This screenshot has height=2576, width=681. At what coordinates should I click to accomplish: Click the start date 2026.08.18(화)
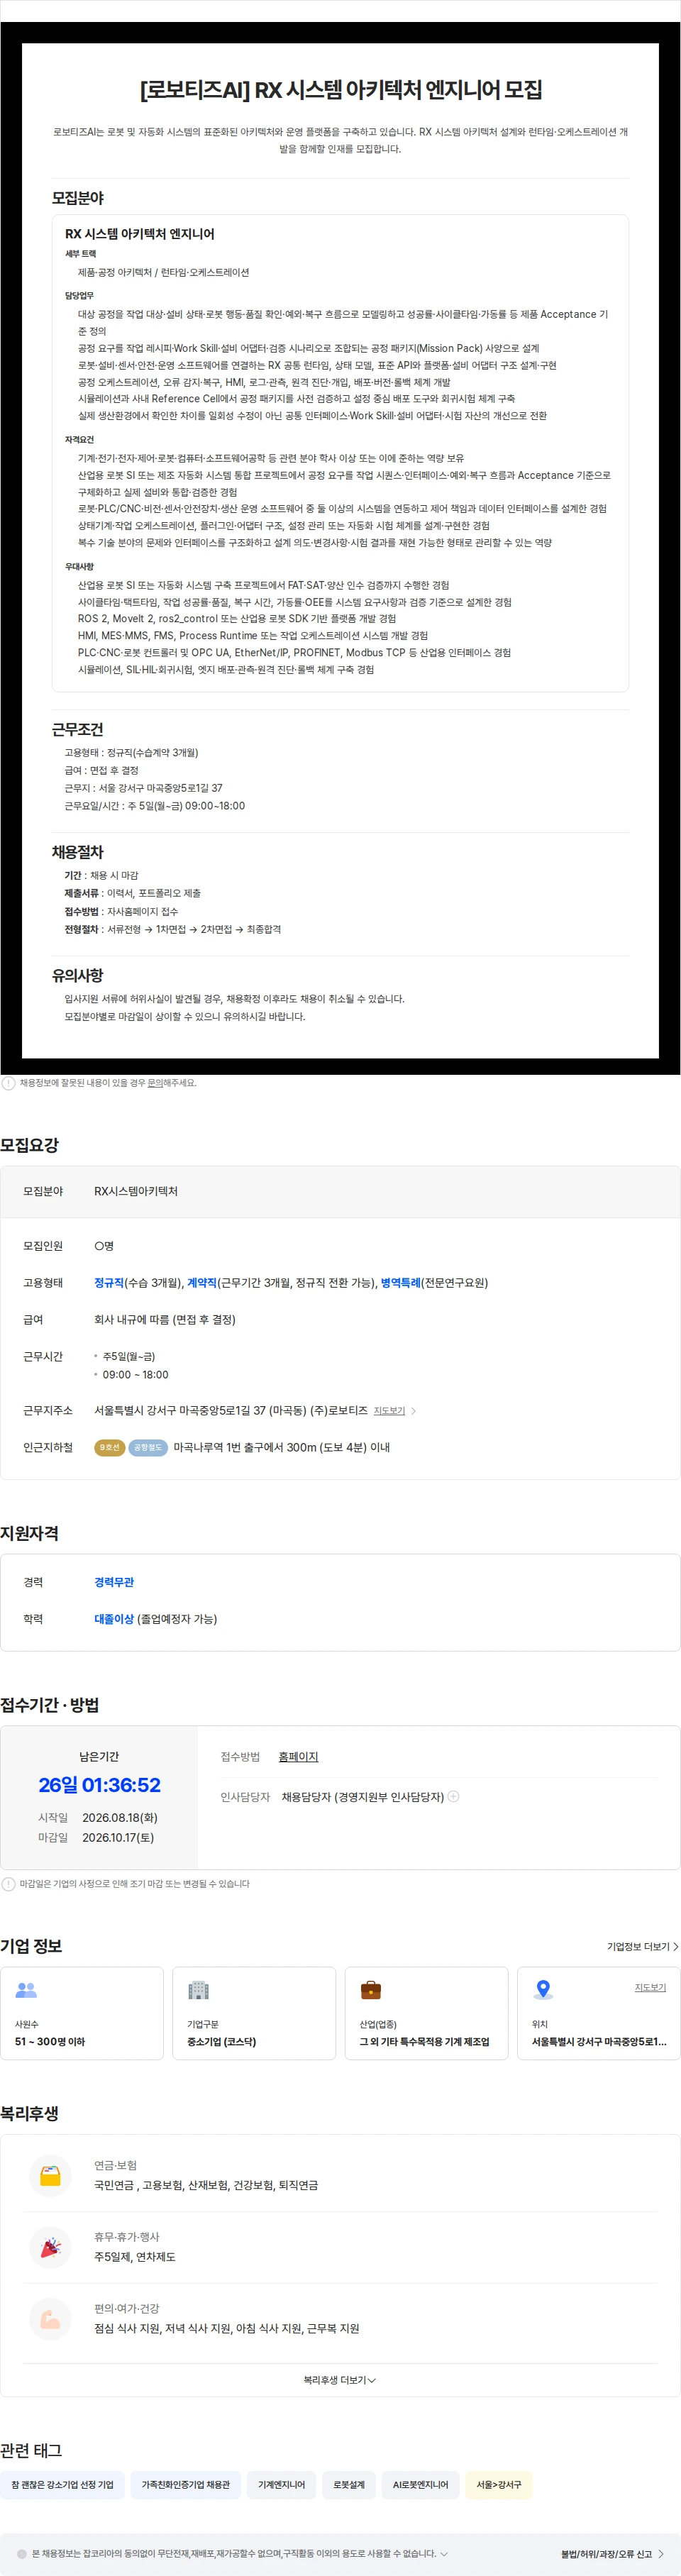pyautogui.click(x=120, y=1818)
